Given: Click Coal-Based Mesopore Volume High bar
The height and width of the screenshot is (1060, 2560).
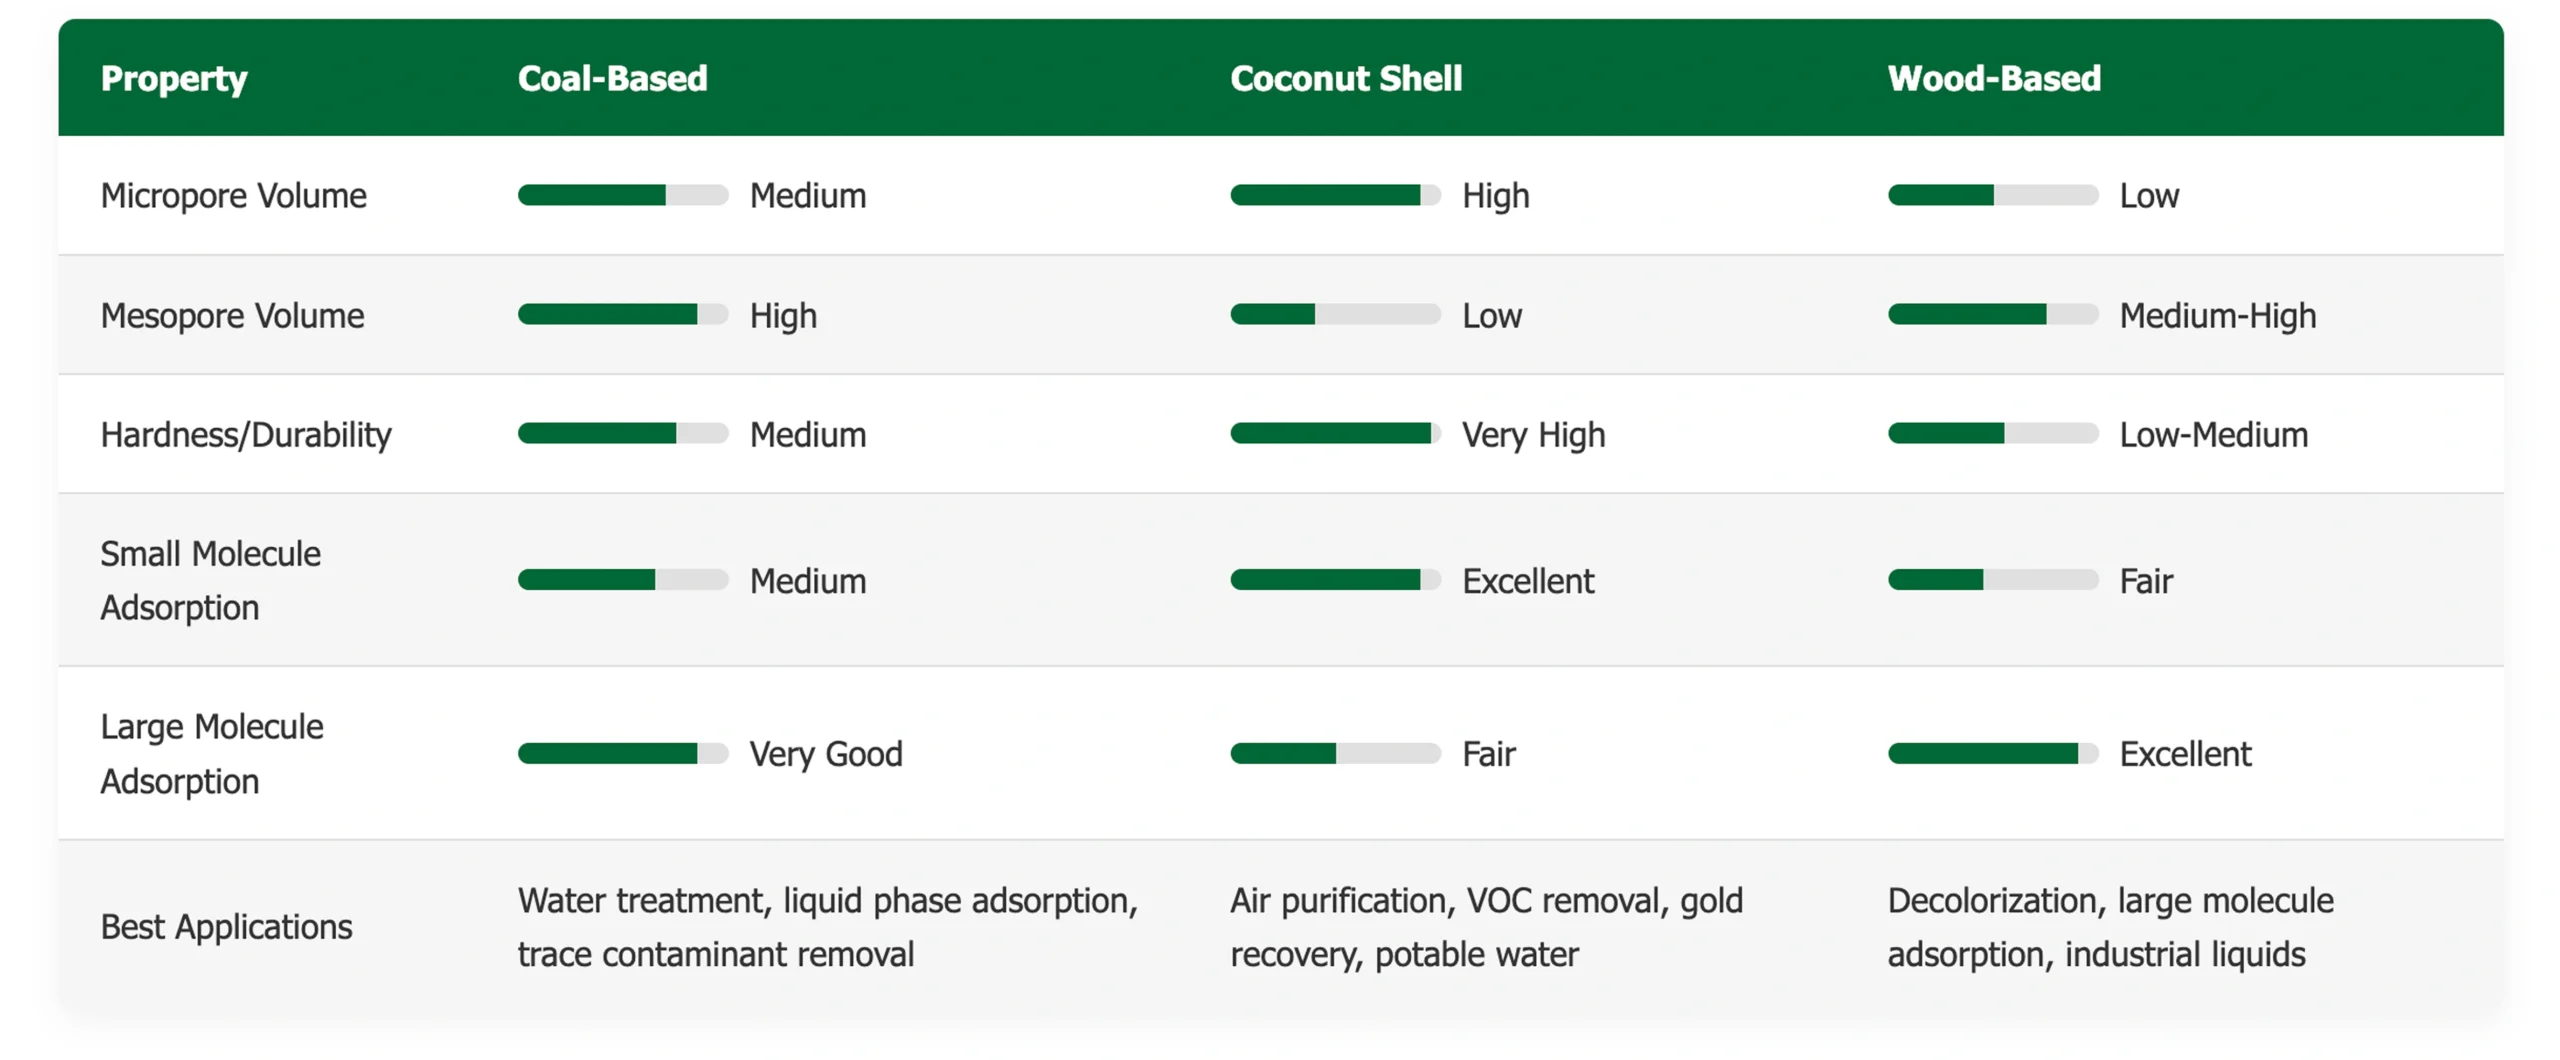Looking at the screenshot, I should point(622,315).
